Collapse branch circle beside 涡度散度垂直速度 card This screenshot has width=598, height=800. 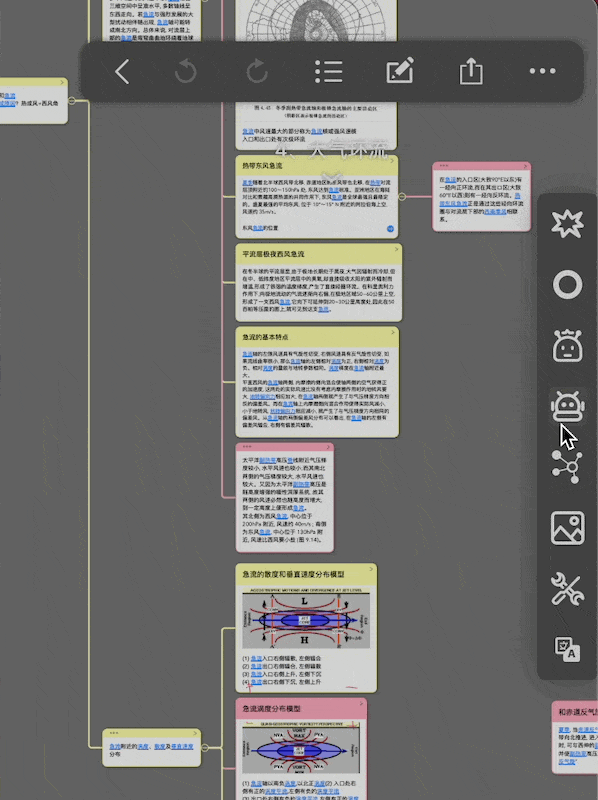point(205,747)
